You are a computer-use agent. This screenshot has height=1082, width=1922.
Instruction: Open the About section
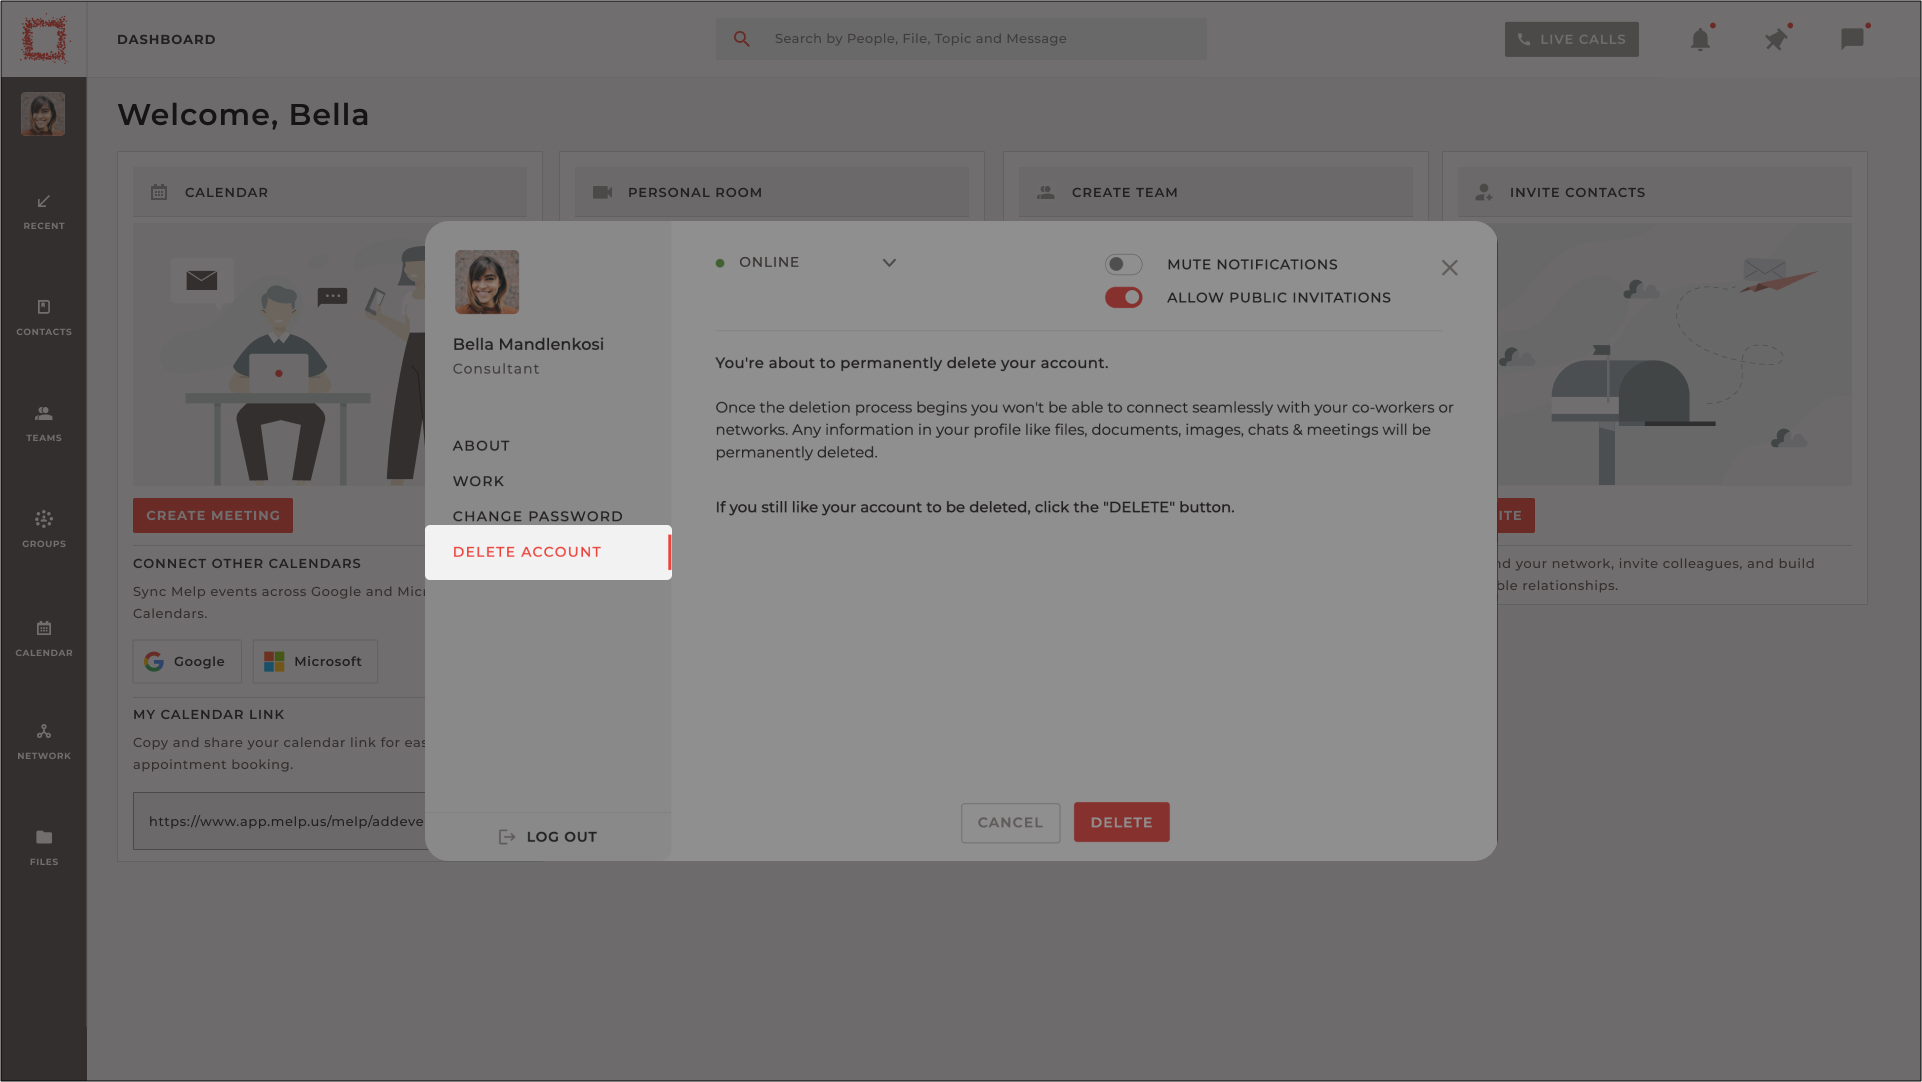point(481,446)
